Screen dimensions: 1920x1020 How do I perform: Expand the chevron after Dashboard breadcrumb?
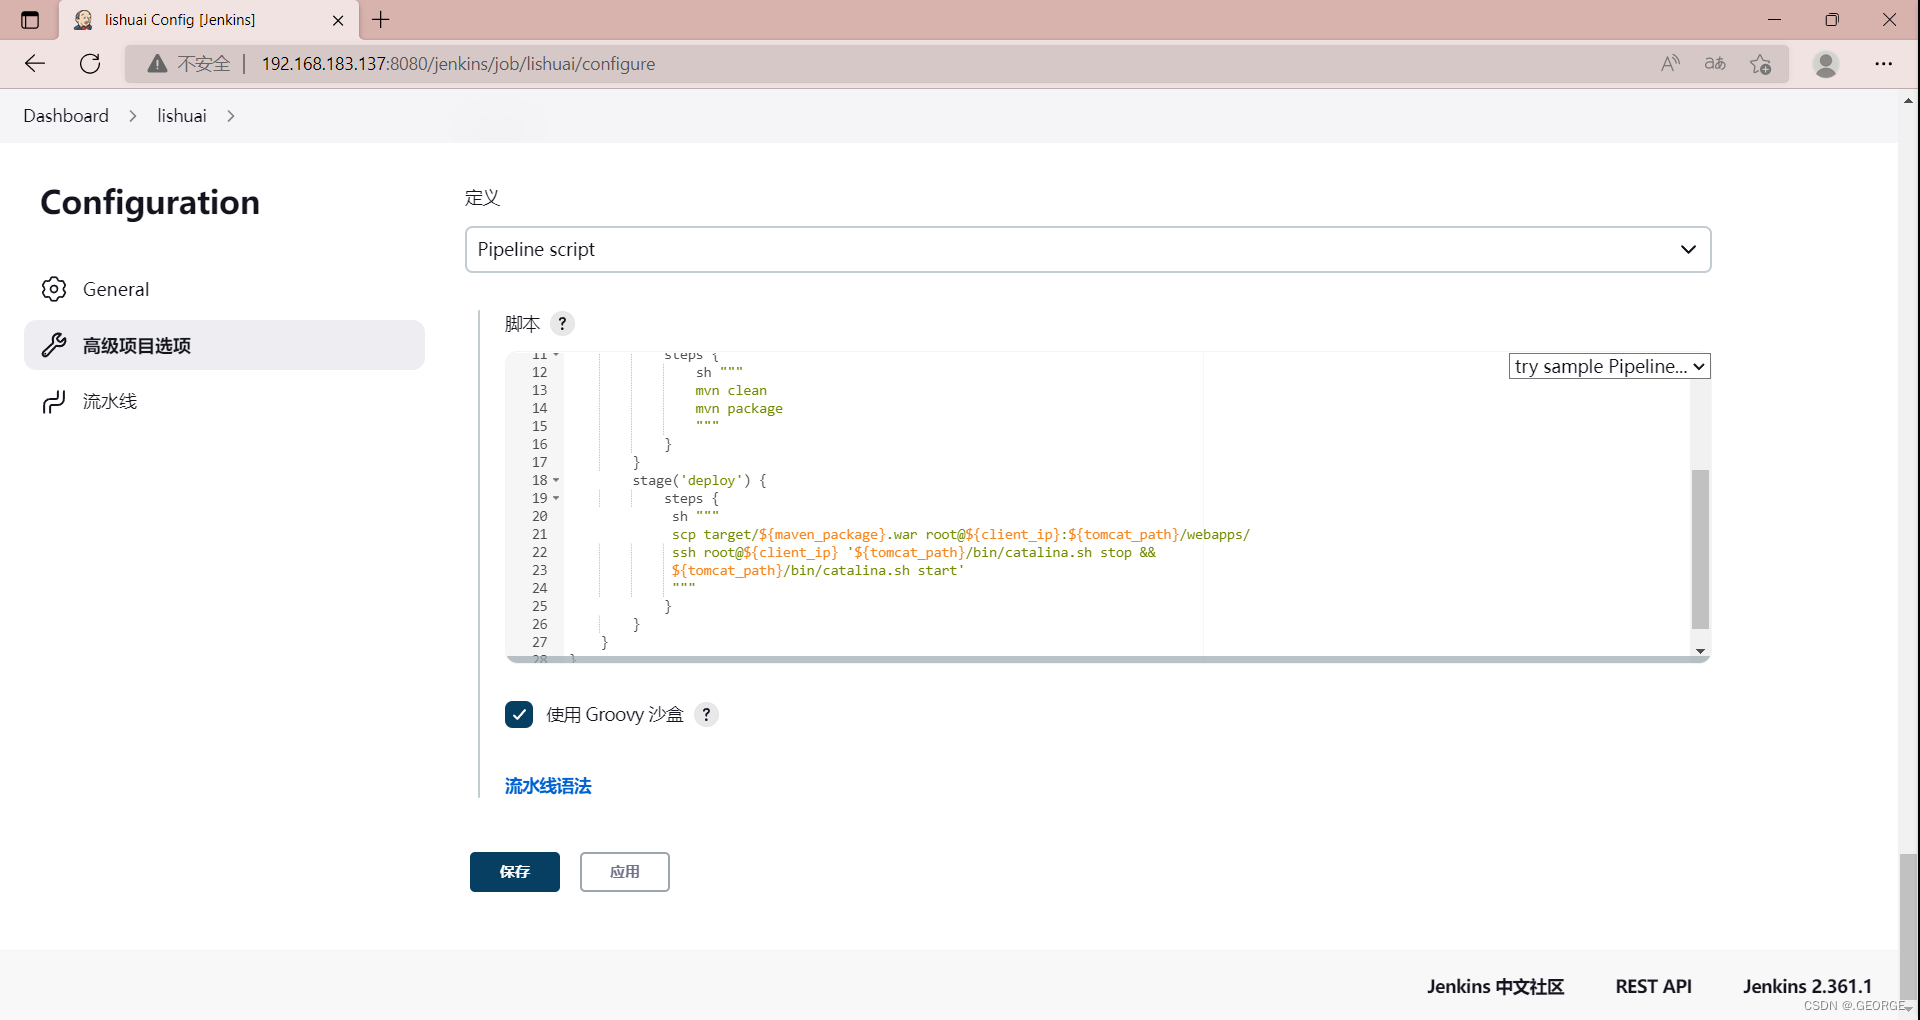click(x=133, y=116)
